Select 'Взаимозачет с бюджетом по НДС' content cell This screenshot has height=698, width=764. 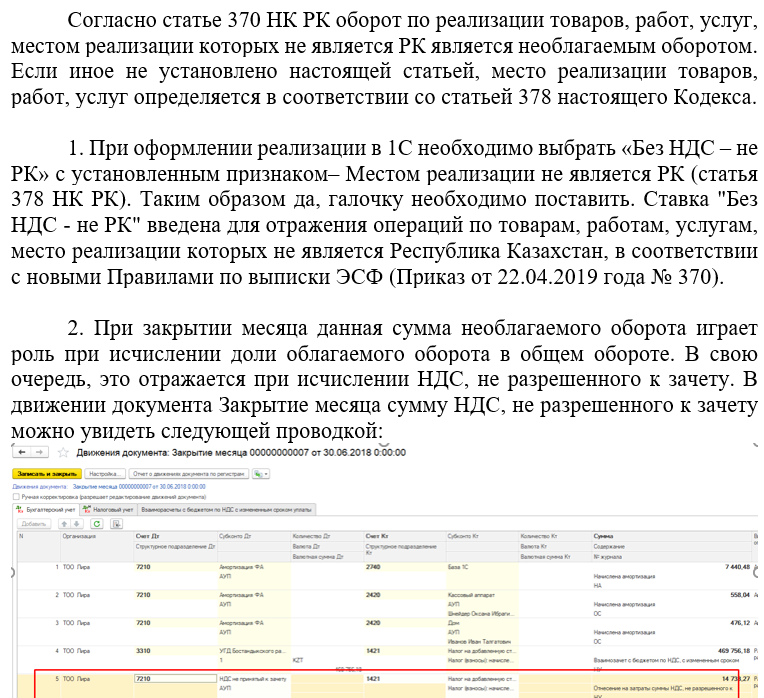point(666,660)
